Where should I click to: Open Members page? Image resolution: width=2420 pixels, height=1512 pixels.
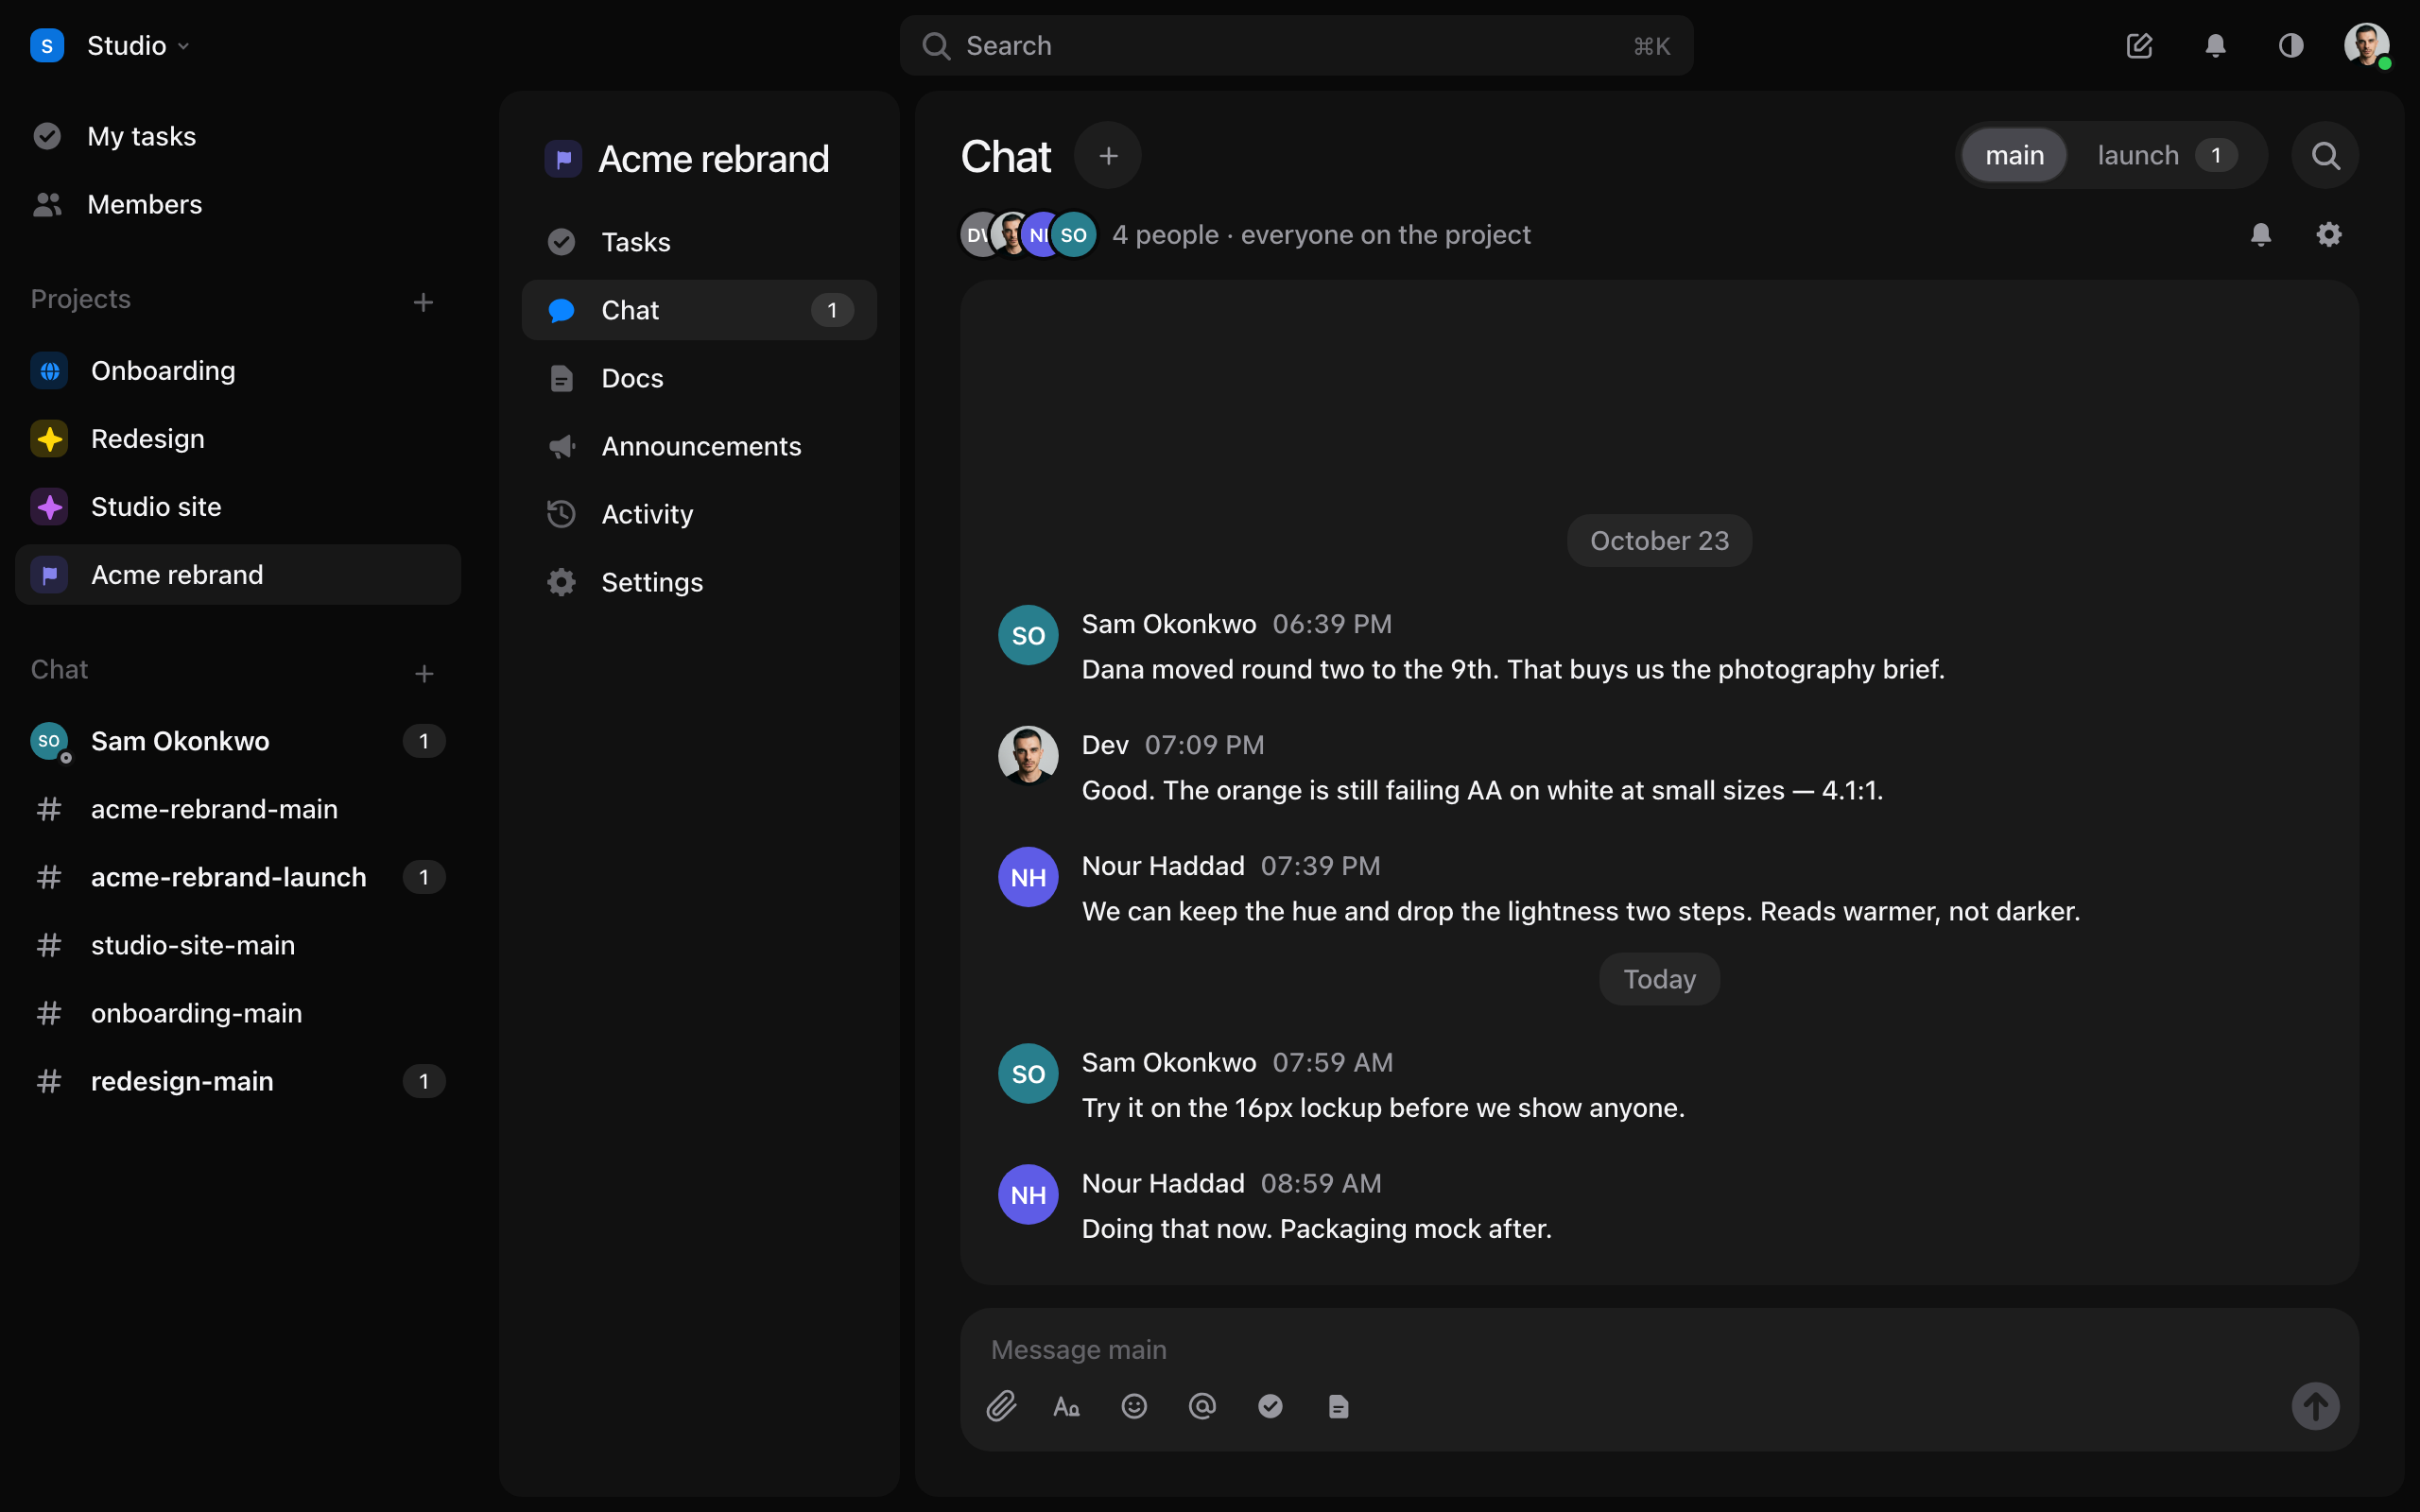[238, 204]
